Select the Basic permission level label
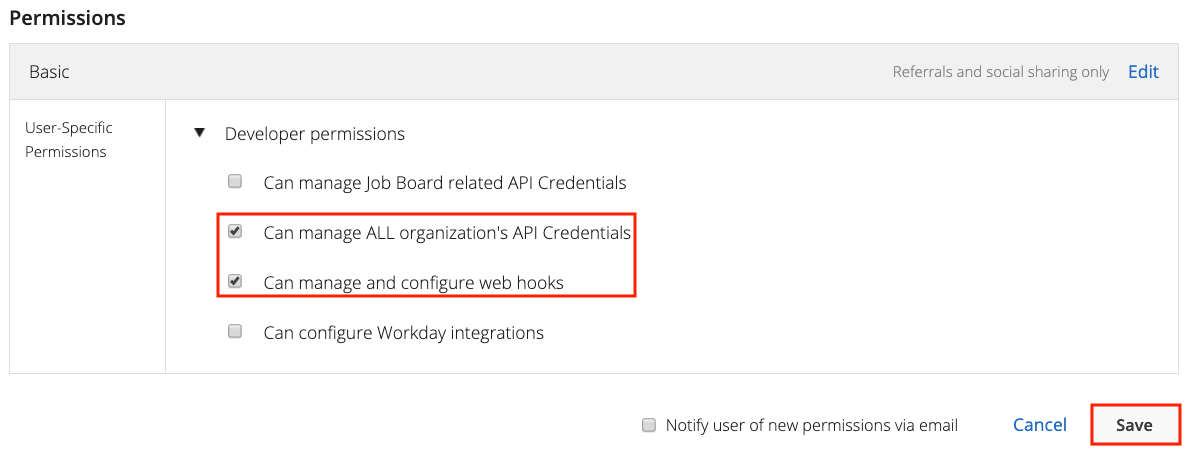Screen dimensions: 1188x453 (49, 72)
